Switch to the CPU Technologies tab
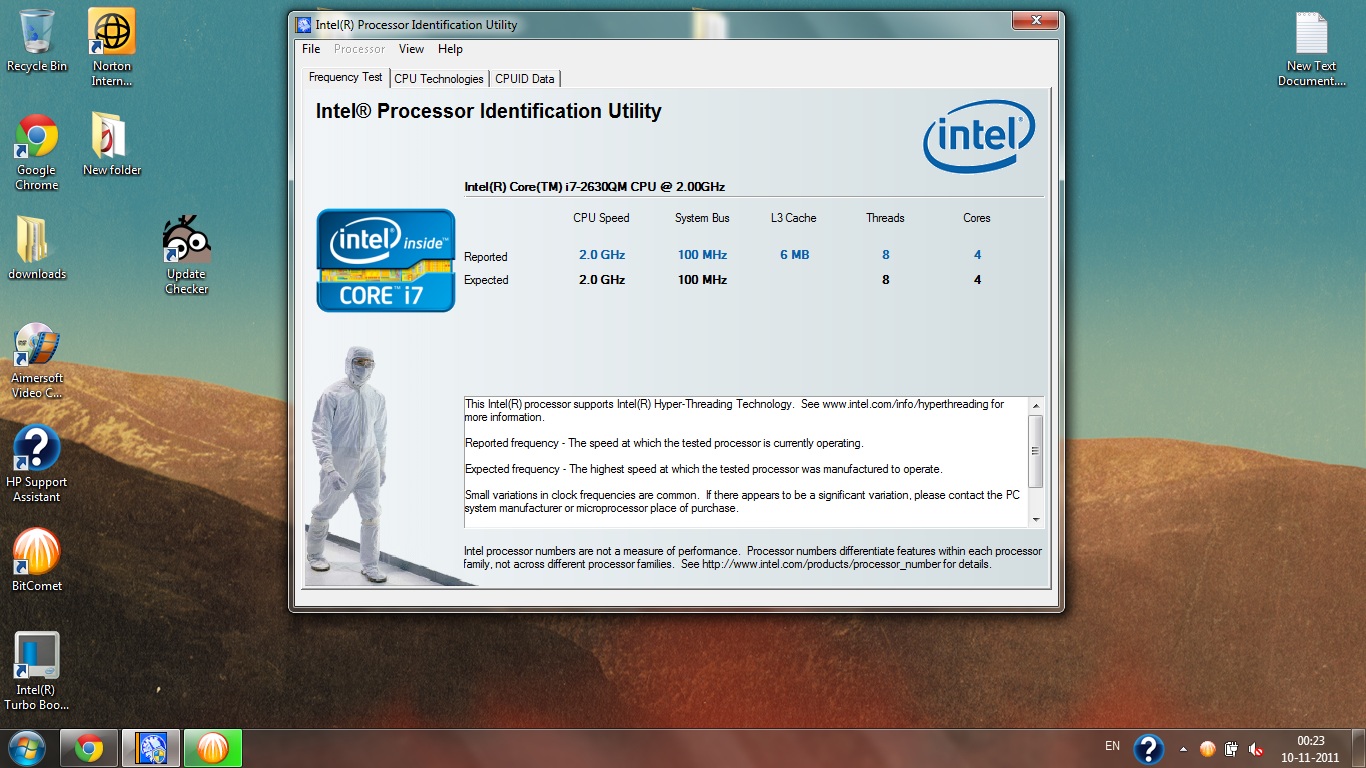Viewport: 1366px width, 768px height. coord(439,79)
